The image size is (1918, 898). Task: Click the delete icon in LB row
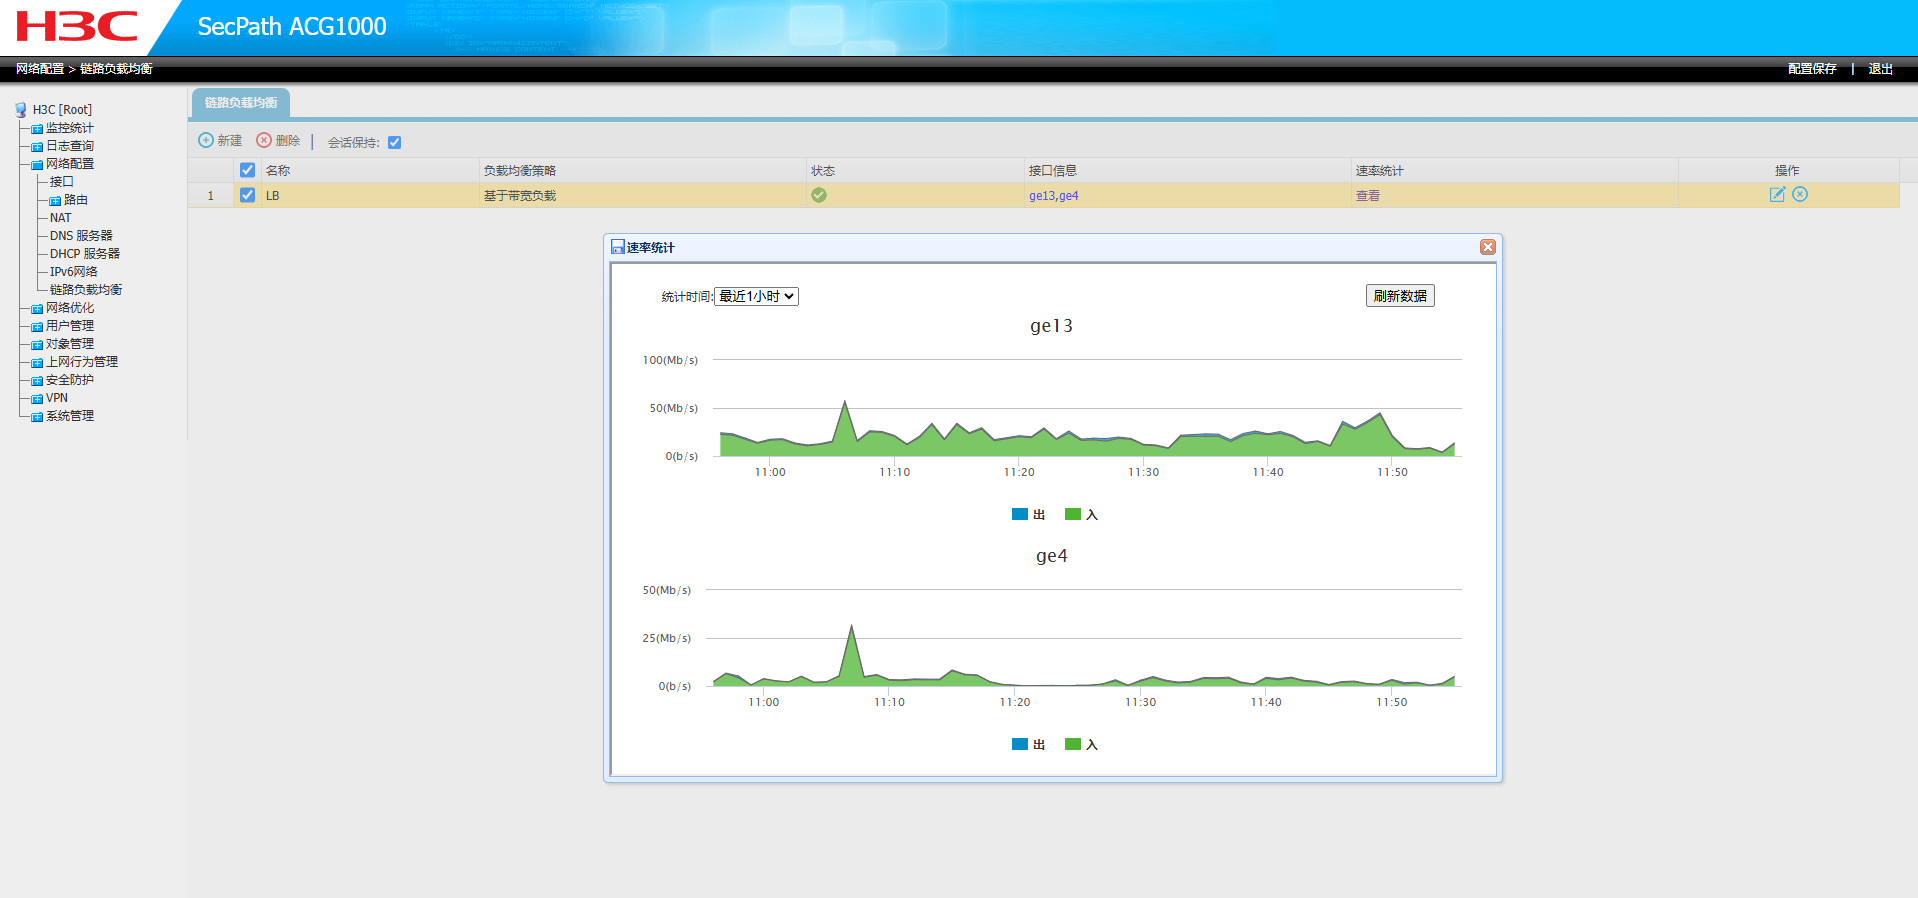(1800, 195)
